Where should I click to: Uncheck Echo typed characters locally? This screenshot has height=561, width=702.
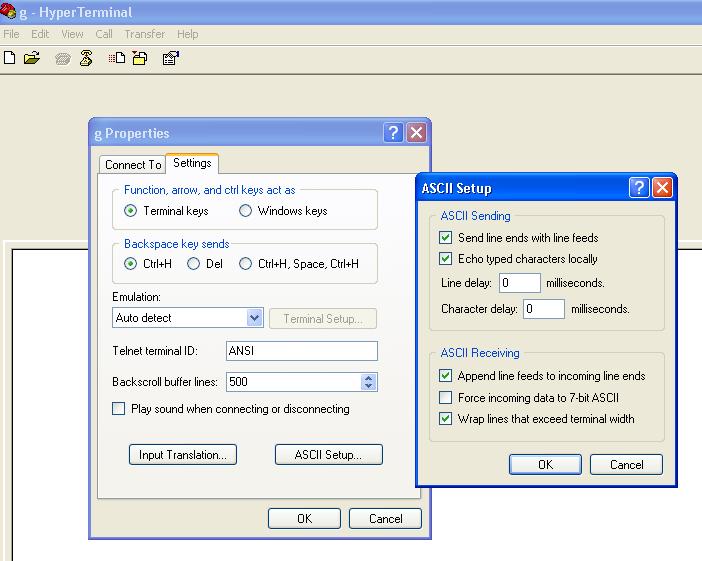pyautogui.click(x=445, y=258)
